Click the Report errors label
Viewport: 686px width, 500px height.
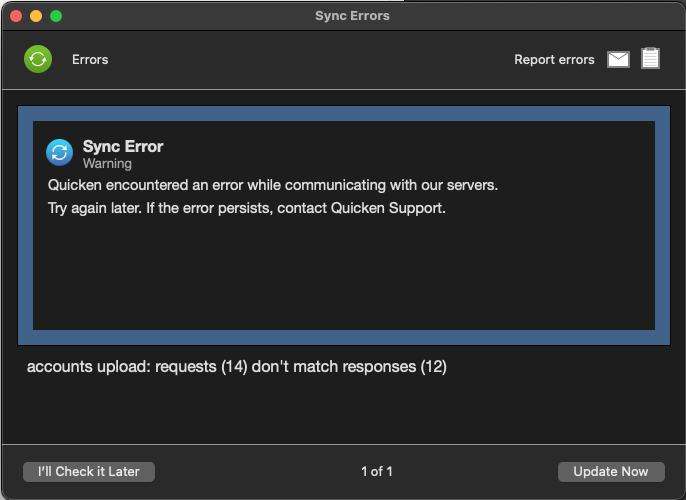click(554, 59)
